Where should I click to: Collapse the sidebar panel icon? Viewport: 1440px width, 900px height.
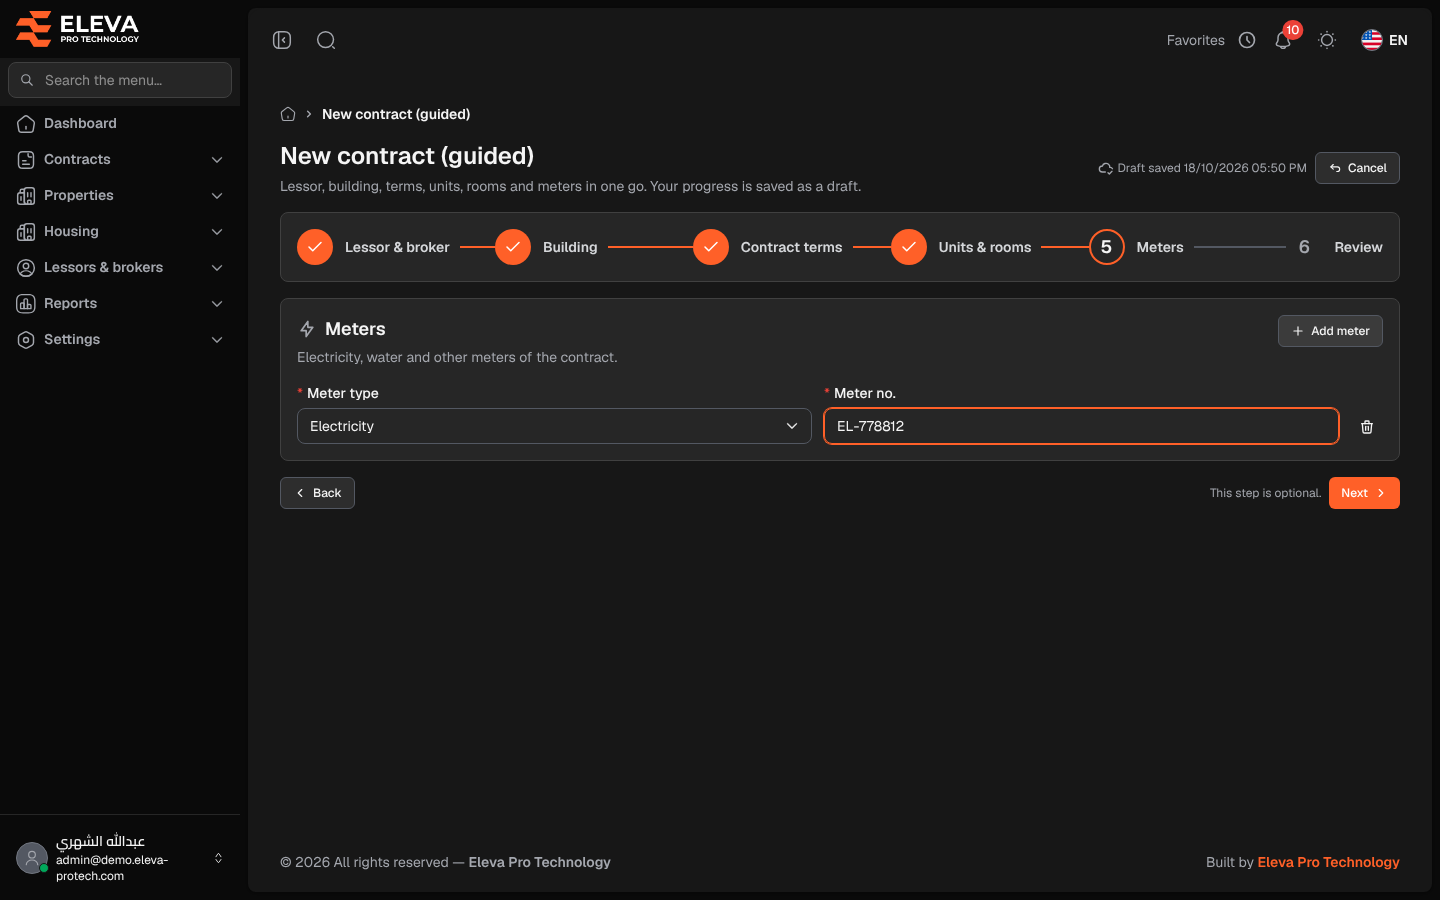[282, 40]
